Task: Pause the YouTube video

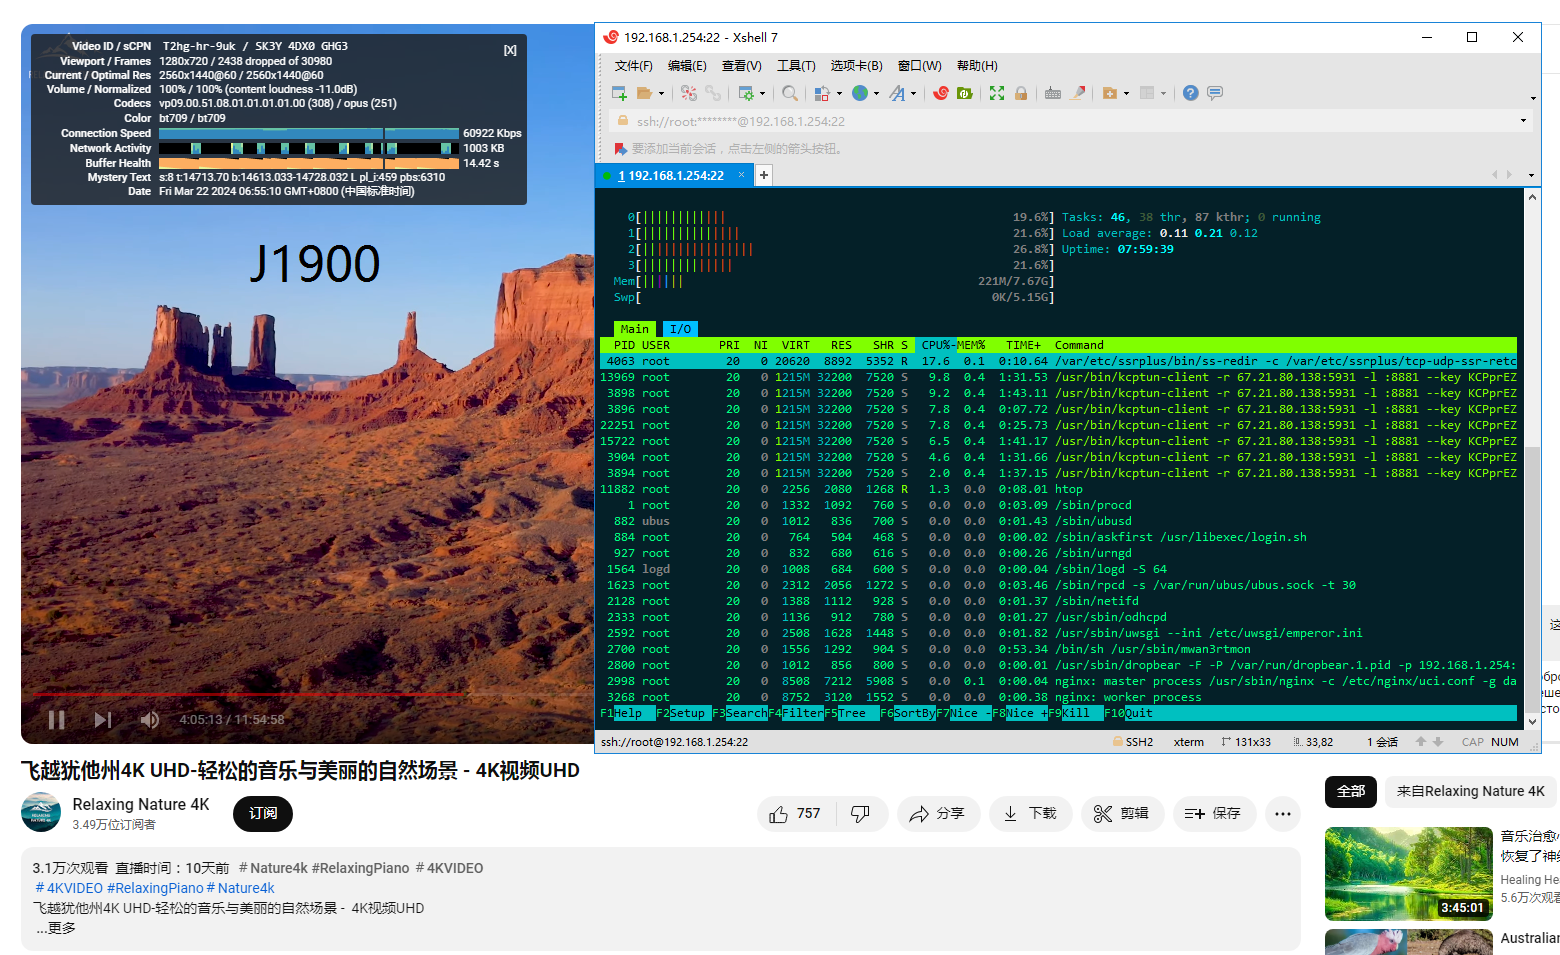Action: (57, 720)
